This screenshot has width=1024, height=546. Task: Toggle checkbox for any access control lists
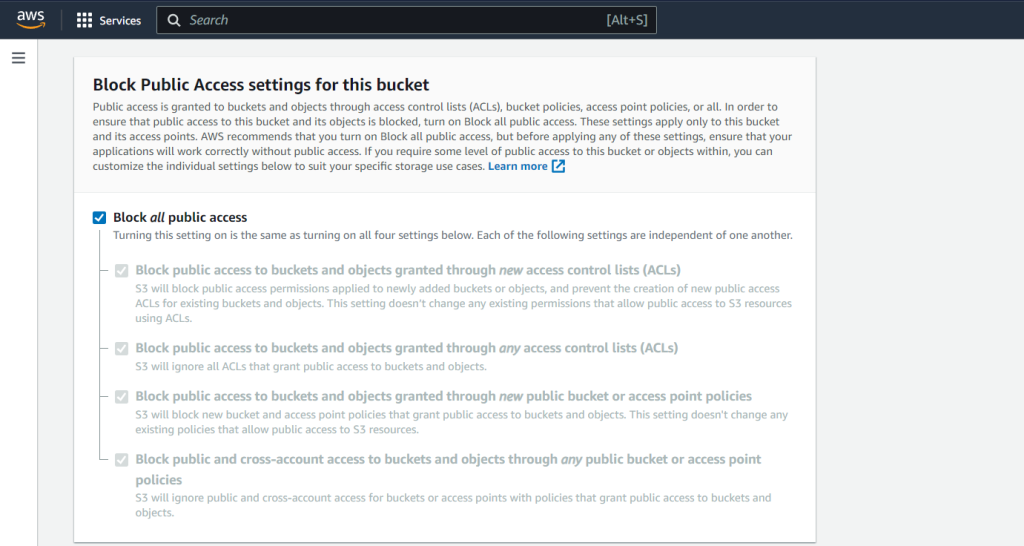point(122,348)
